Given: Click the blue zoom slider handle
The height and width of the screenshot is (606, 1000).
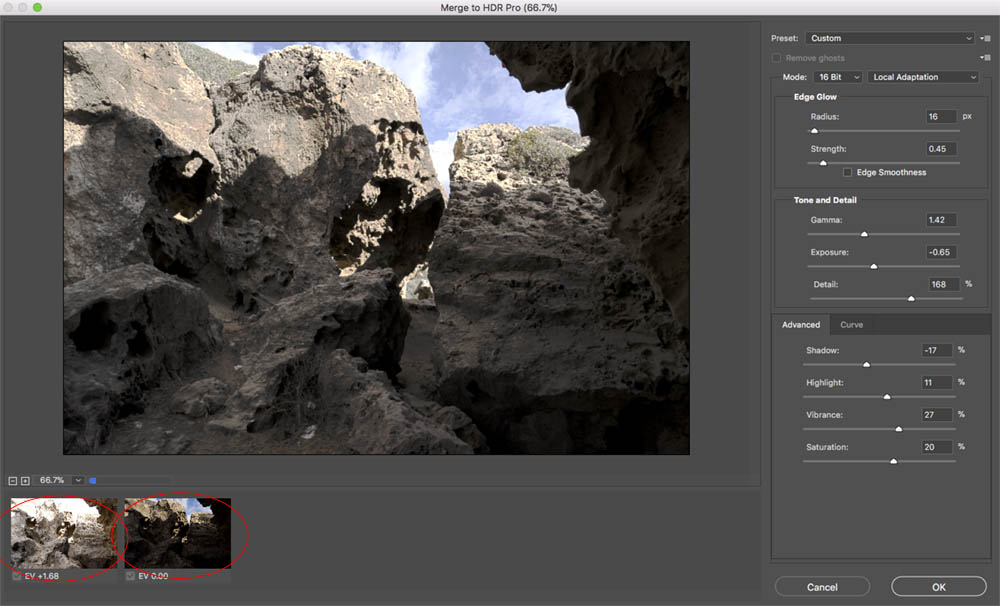Looking at the screenshot, I should tap(93, 480).
